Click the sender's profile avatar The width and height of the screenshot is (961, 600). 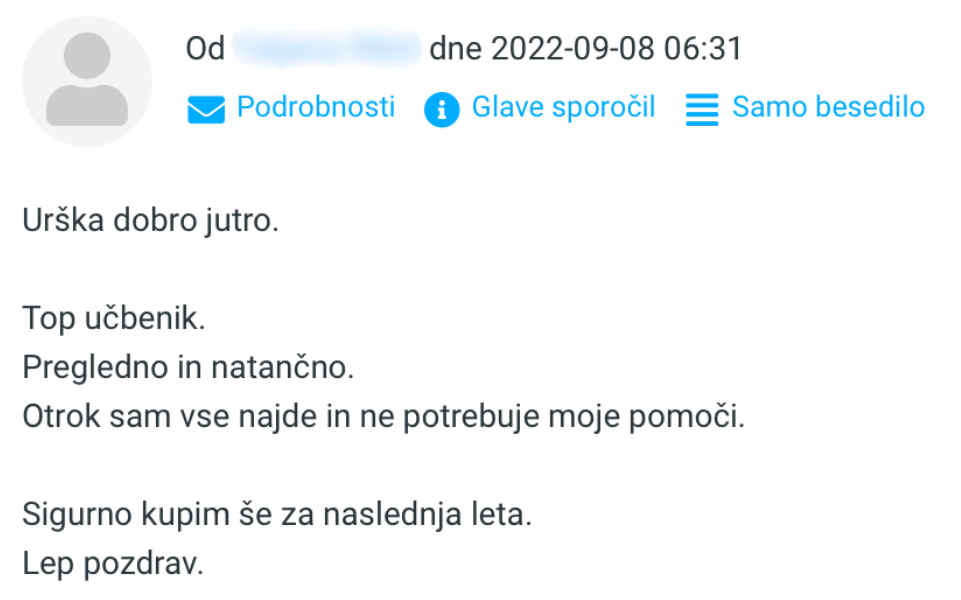pyautogui.click(x=87, y=82)
